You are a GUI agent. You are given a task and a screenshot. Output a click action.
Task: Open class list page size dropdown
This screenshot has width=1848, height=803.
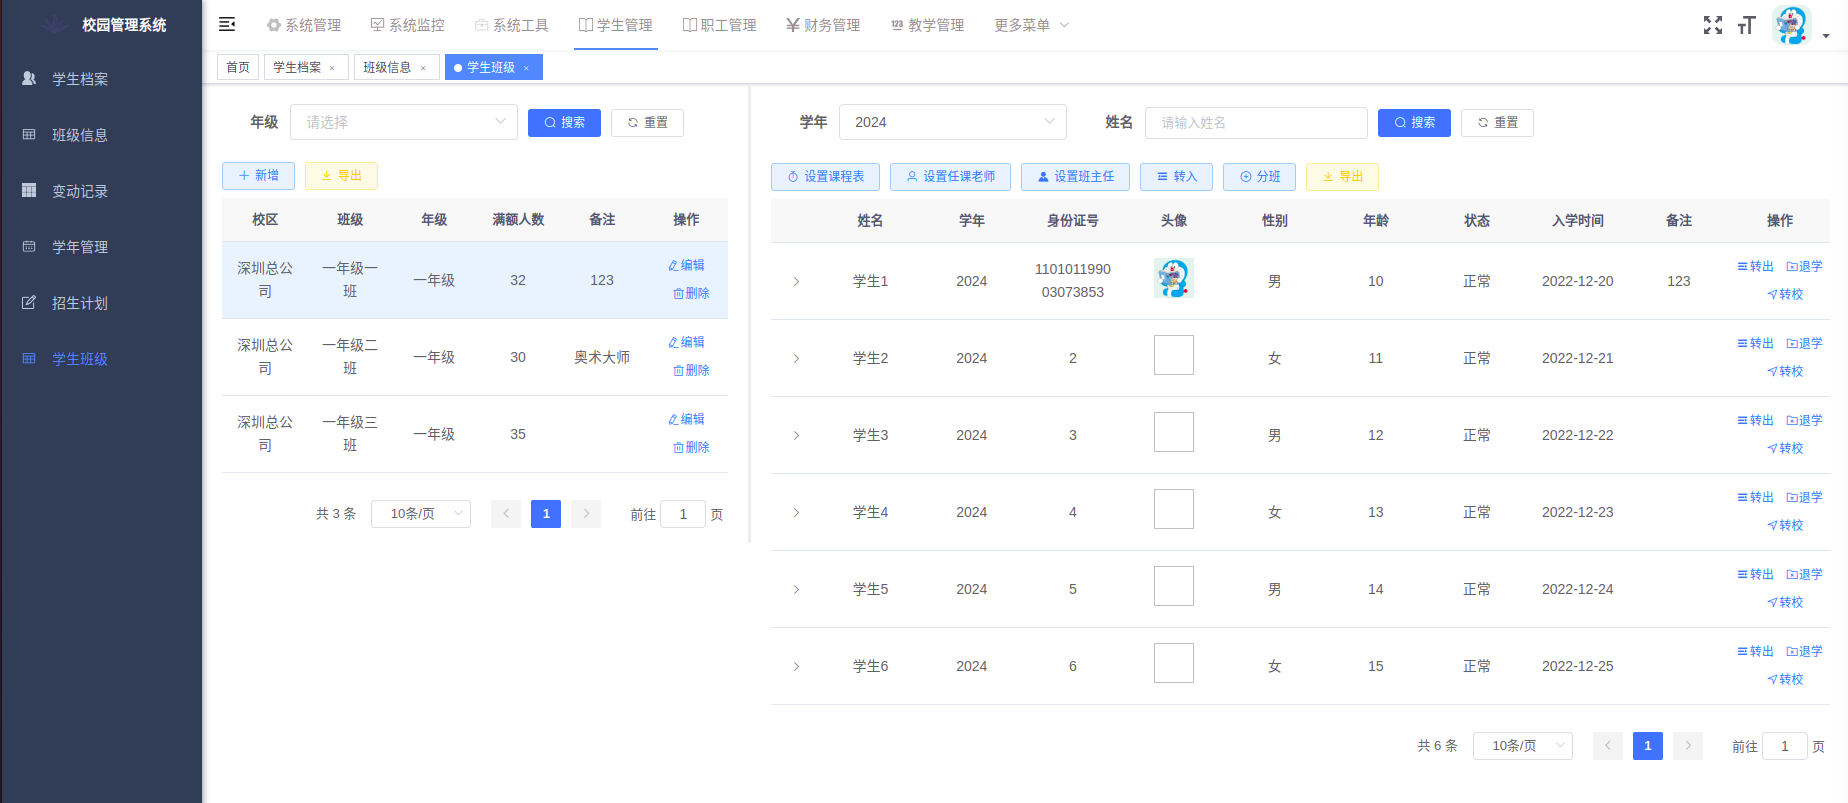(421, 514)
